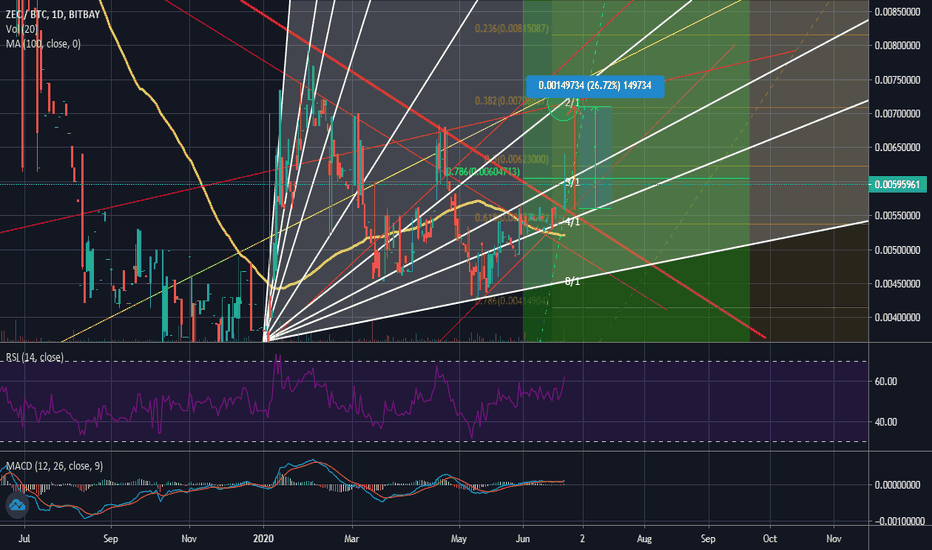Click the MACD 0.00000000 scale value
Screen dimensions: 932x550
tap(898, 485)
